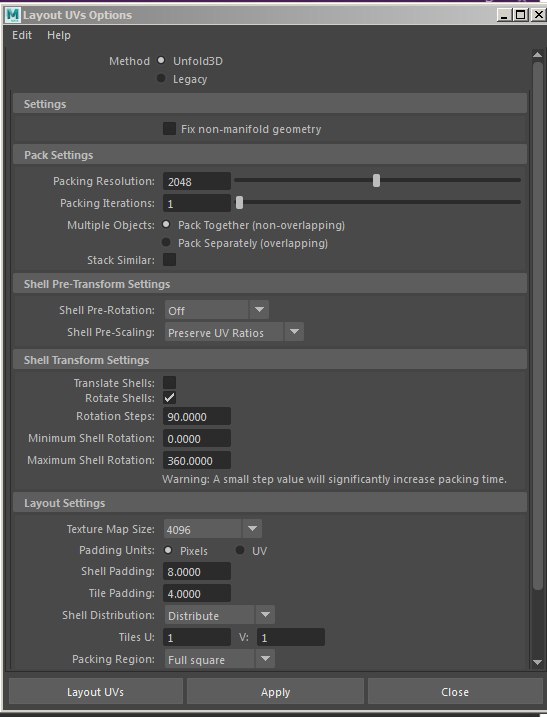Click the Packing Resolution value field
547x717 pixels.
point(197,181)
